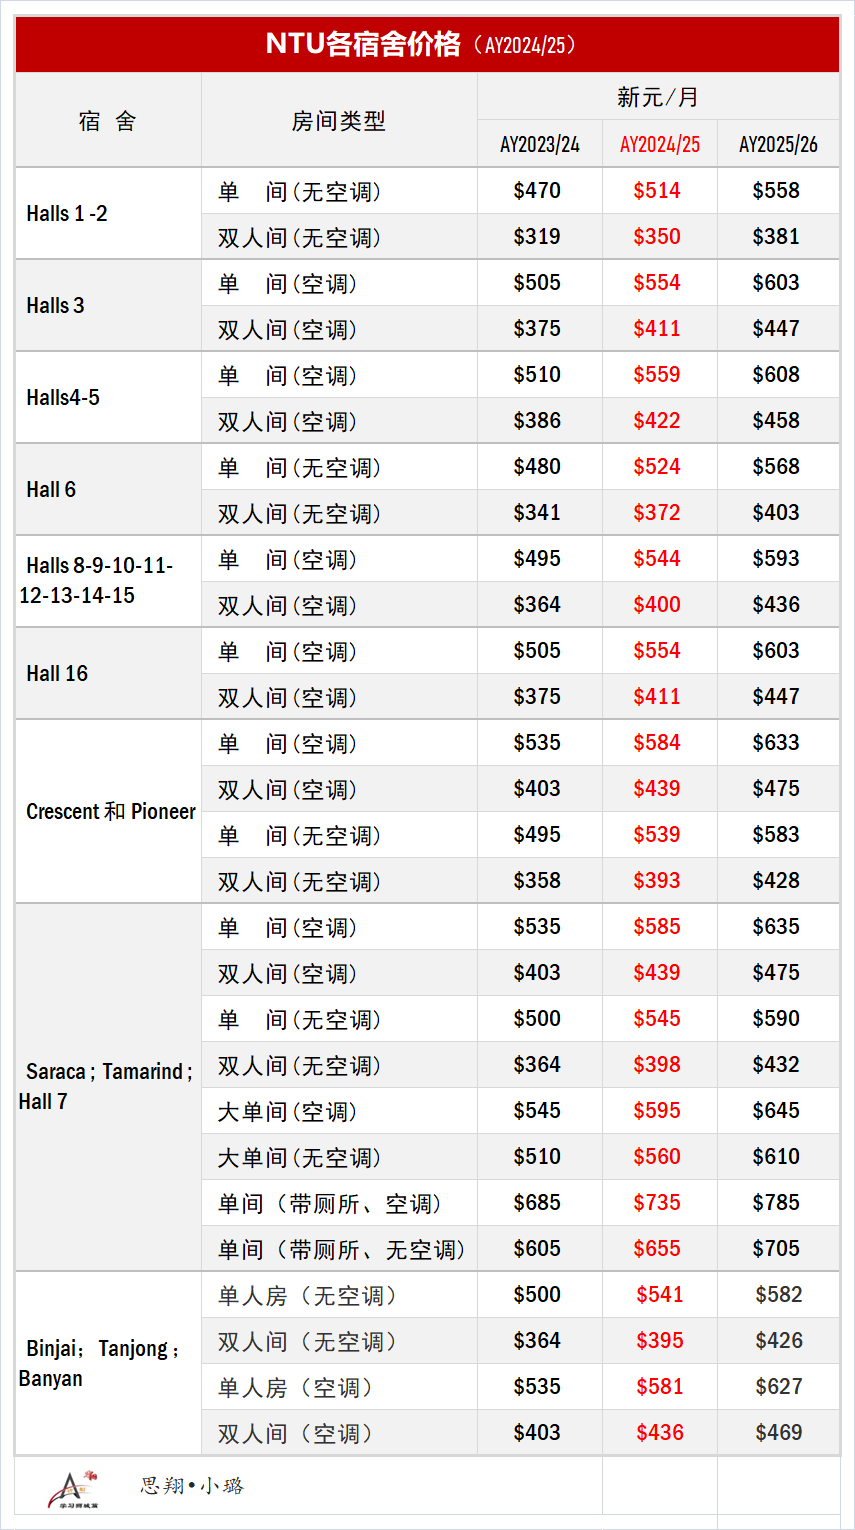This screenshot has height=1530, width=855.
Task: Click the $735 price in red
Action: click(657, 1203)
